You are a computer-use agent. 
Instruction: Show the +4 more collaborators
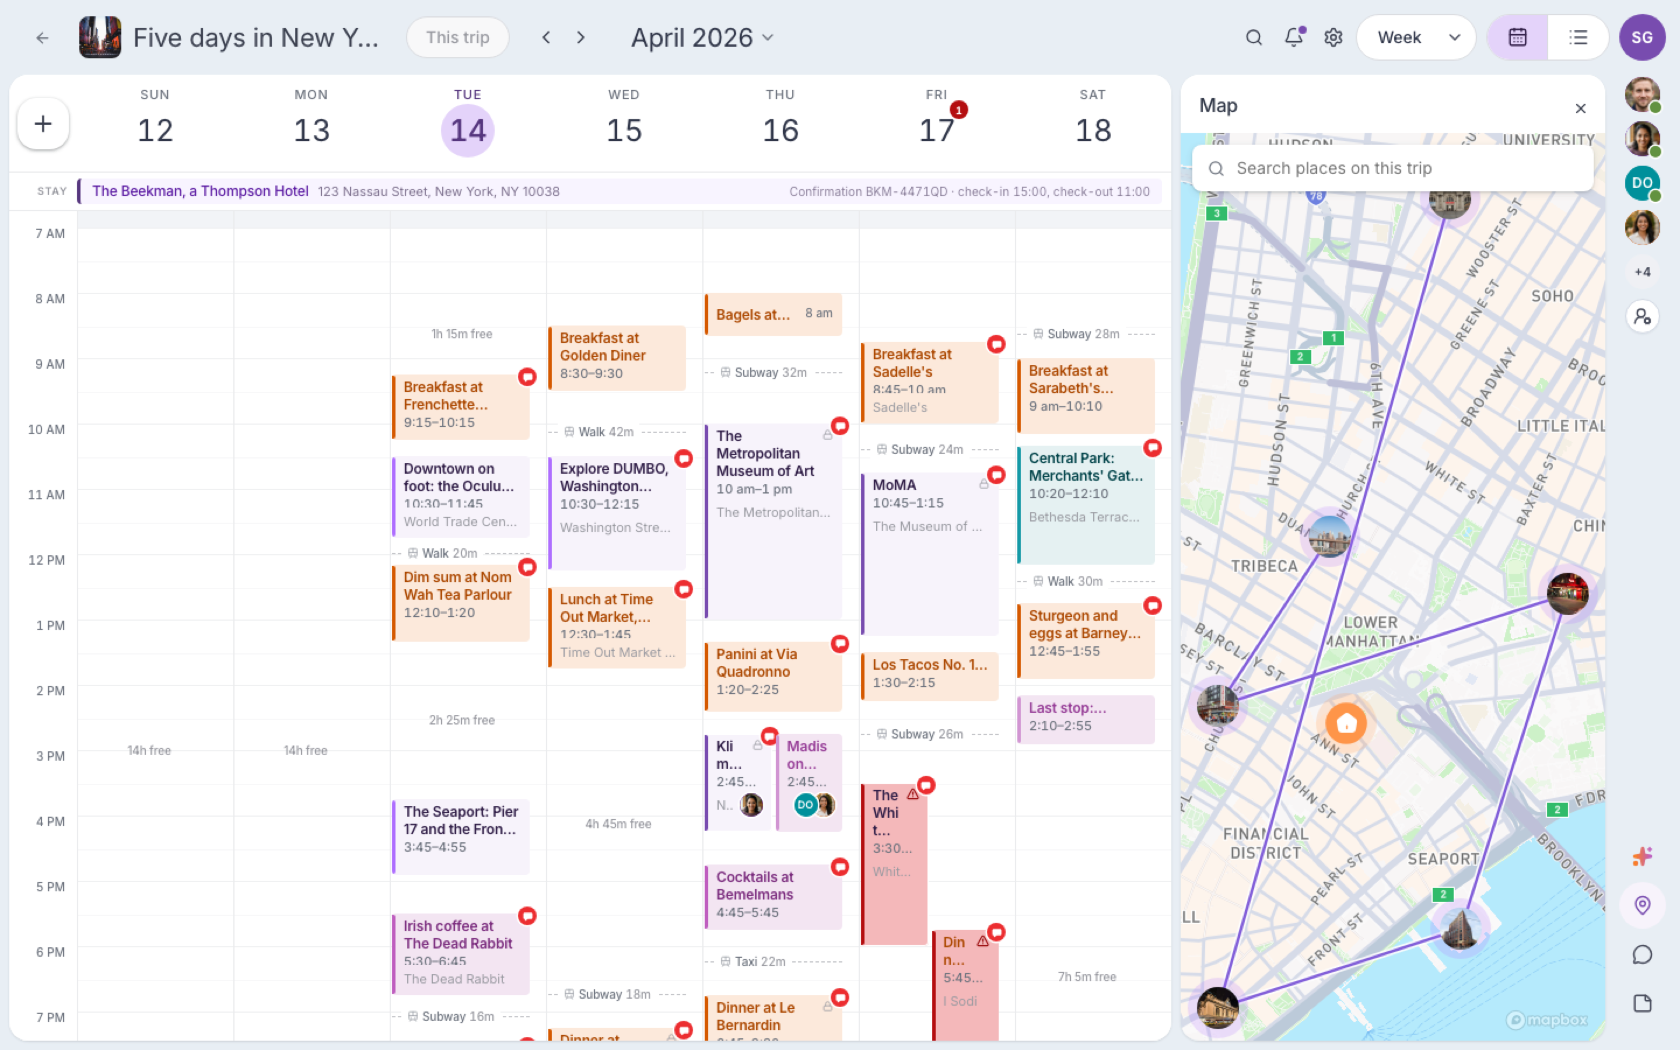1642,272
